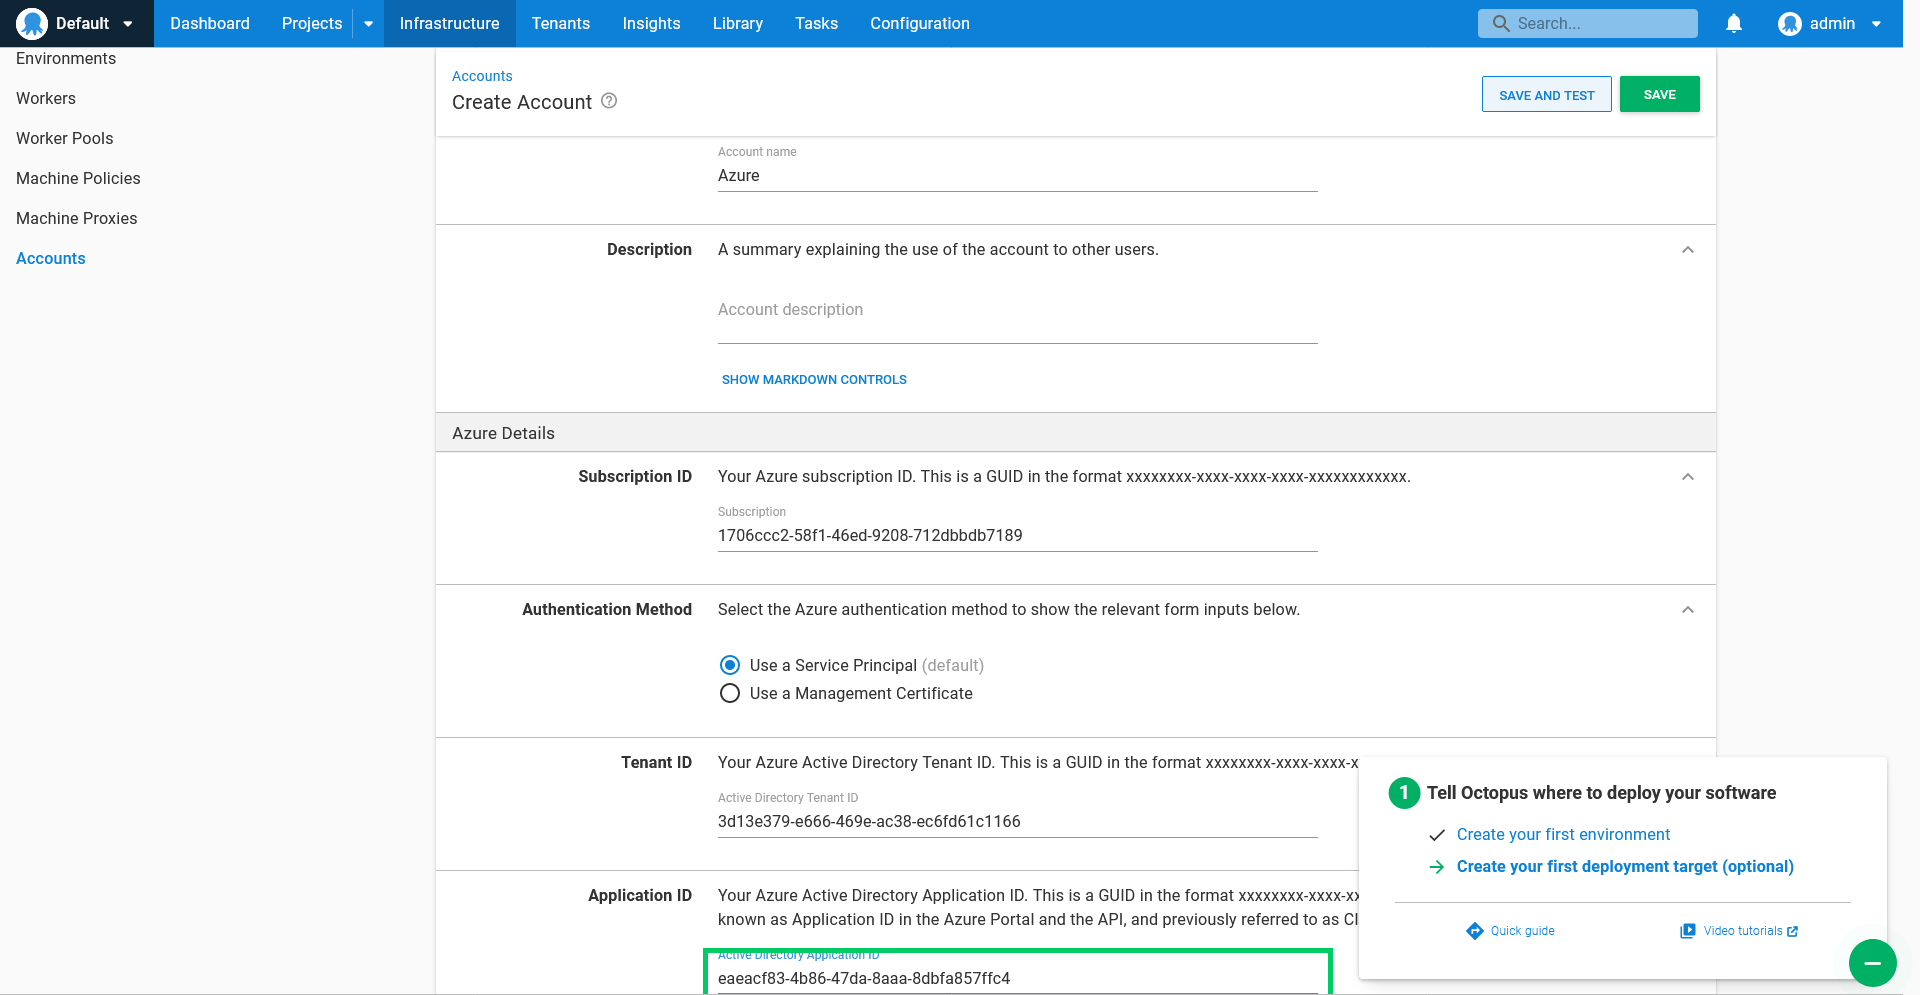Click the green SAVE button
The width and height of the screenshot is (1920, 995).
(1660, 94)
